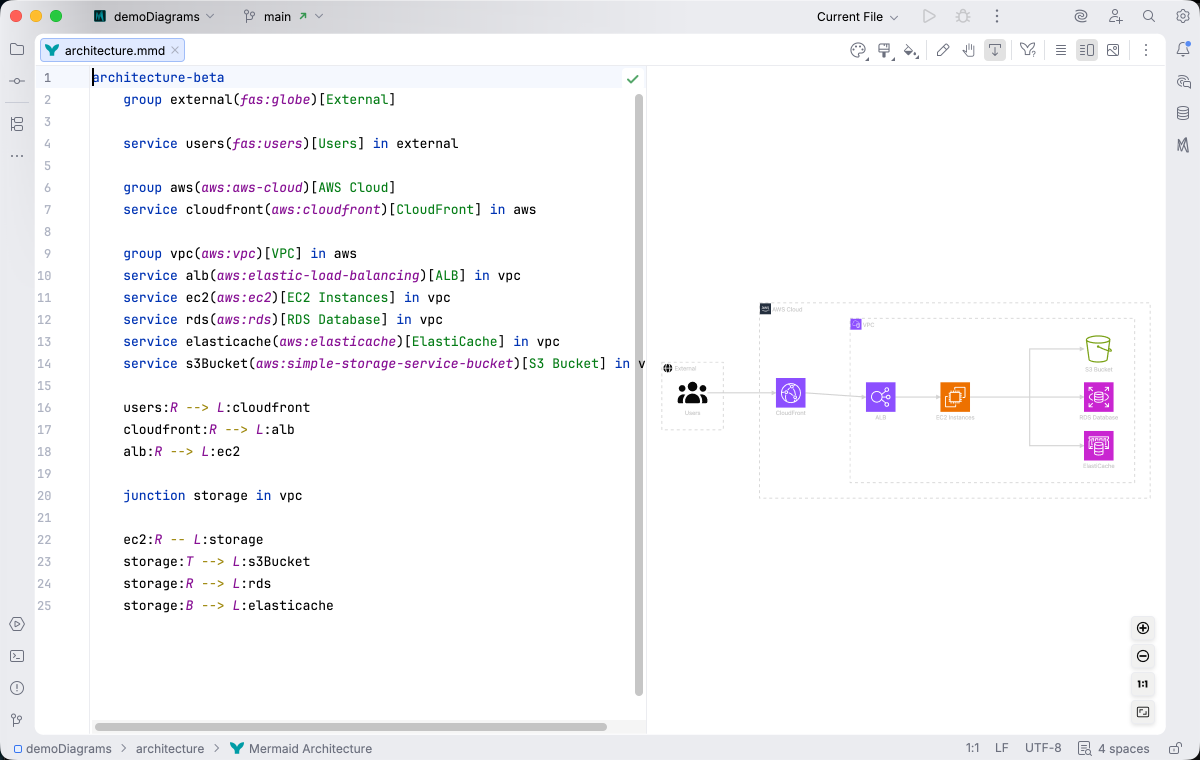Open IDE settings gear
This screenshot has width=1200, height=760.
1182,17
